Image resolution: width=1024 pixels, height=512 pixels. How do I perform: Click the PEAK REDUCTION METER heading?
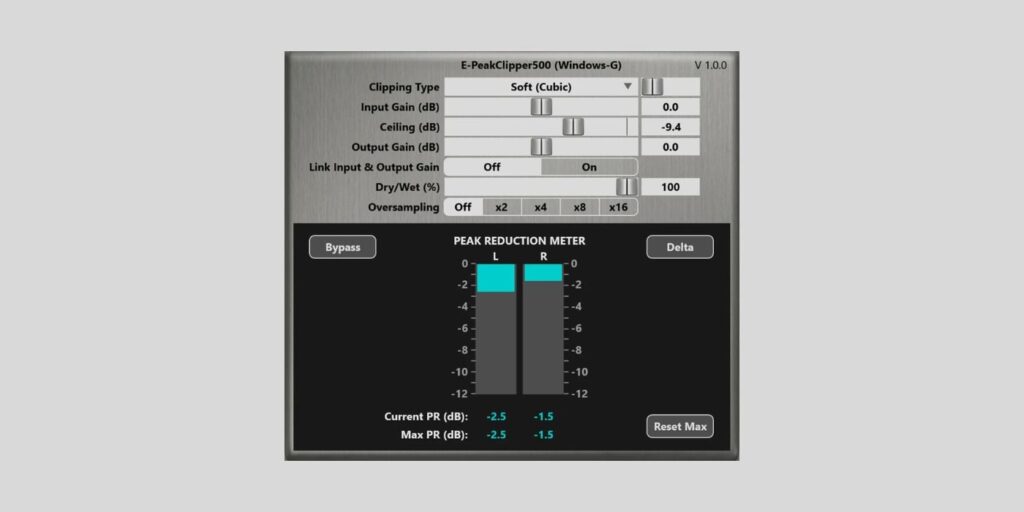519,241
